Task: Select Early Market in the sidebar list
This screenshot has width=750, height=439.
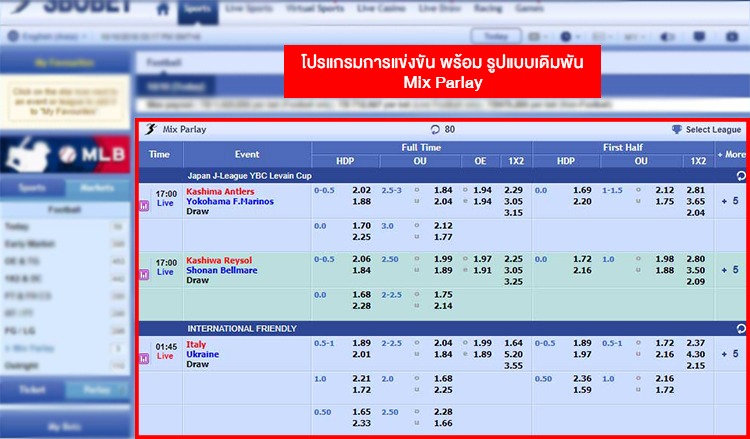Action: pyautogui.click(x=30, y=244)
